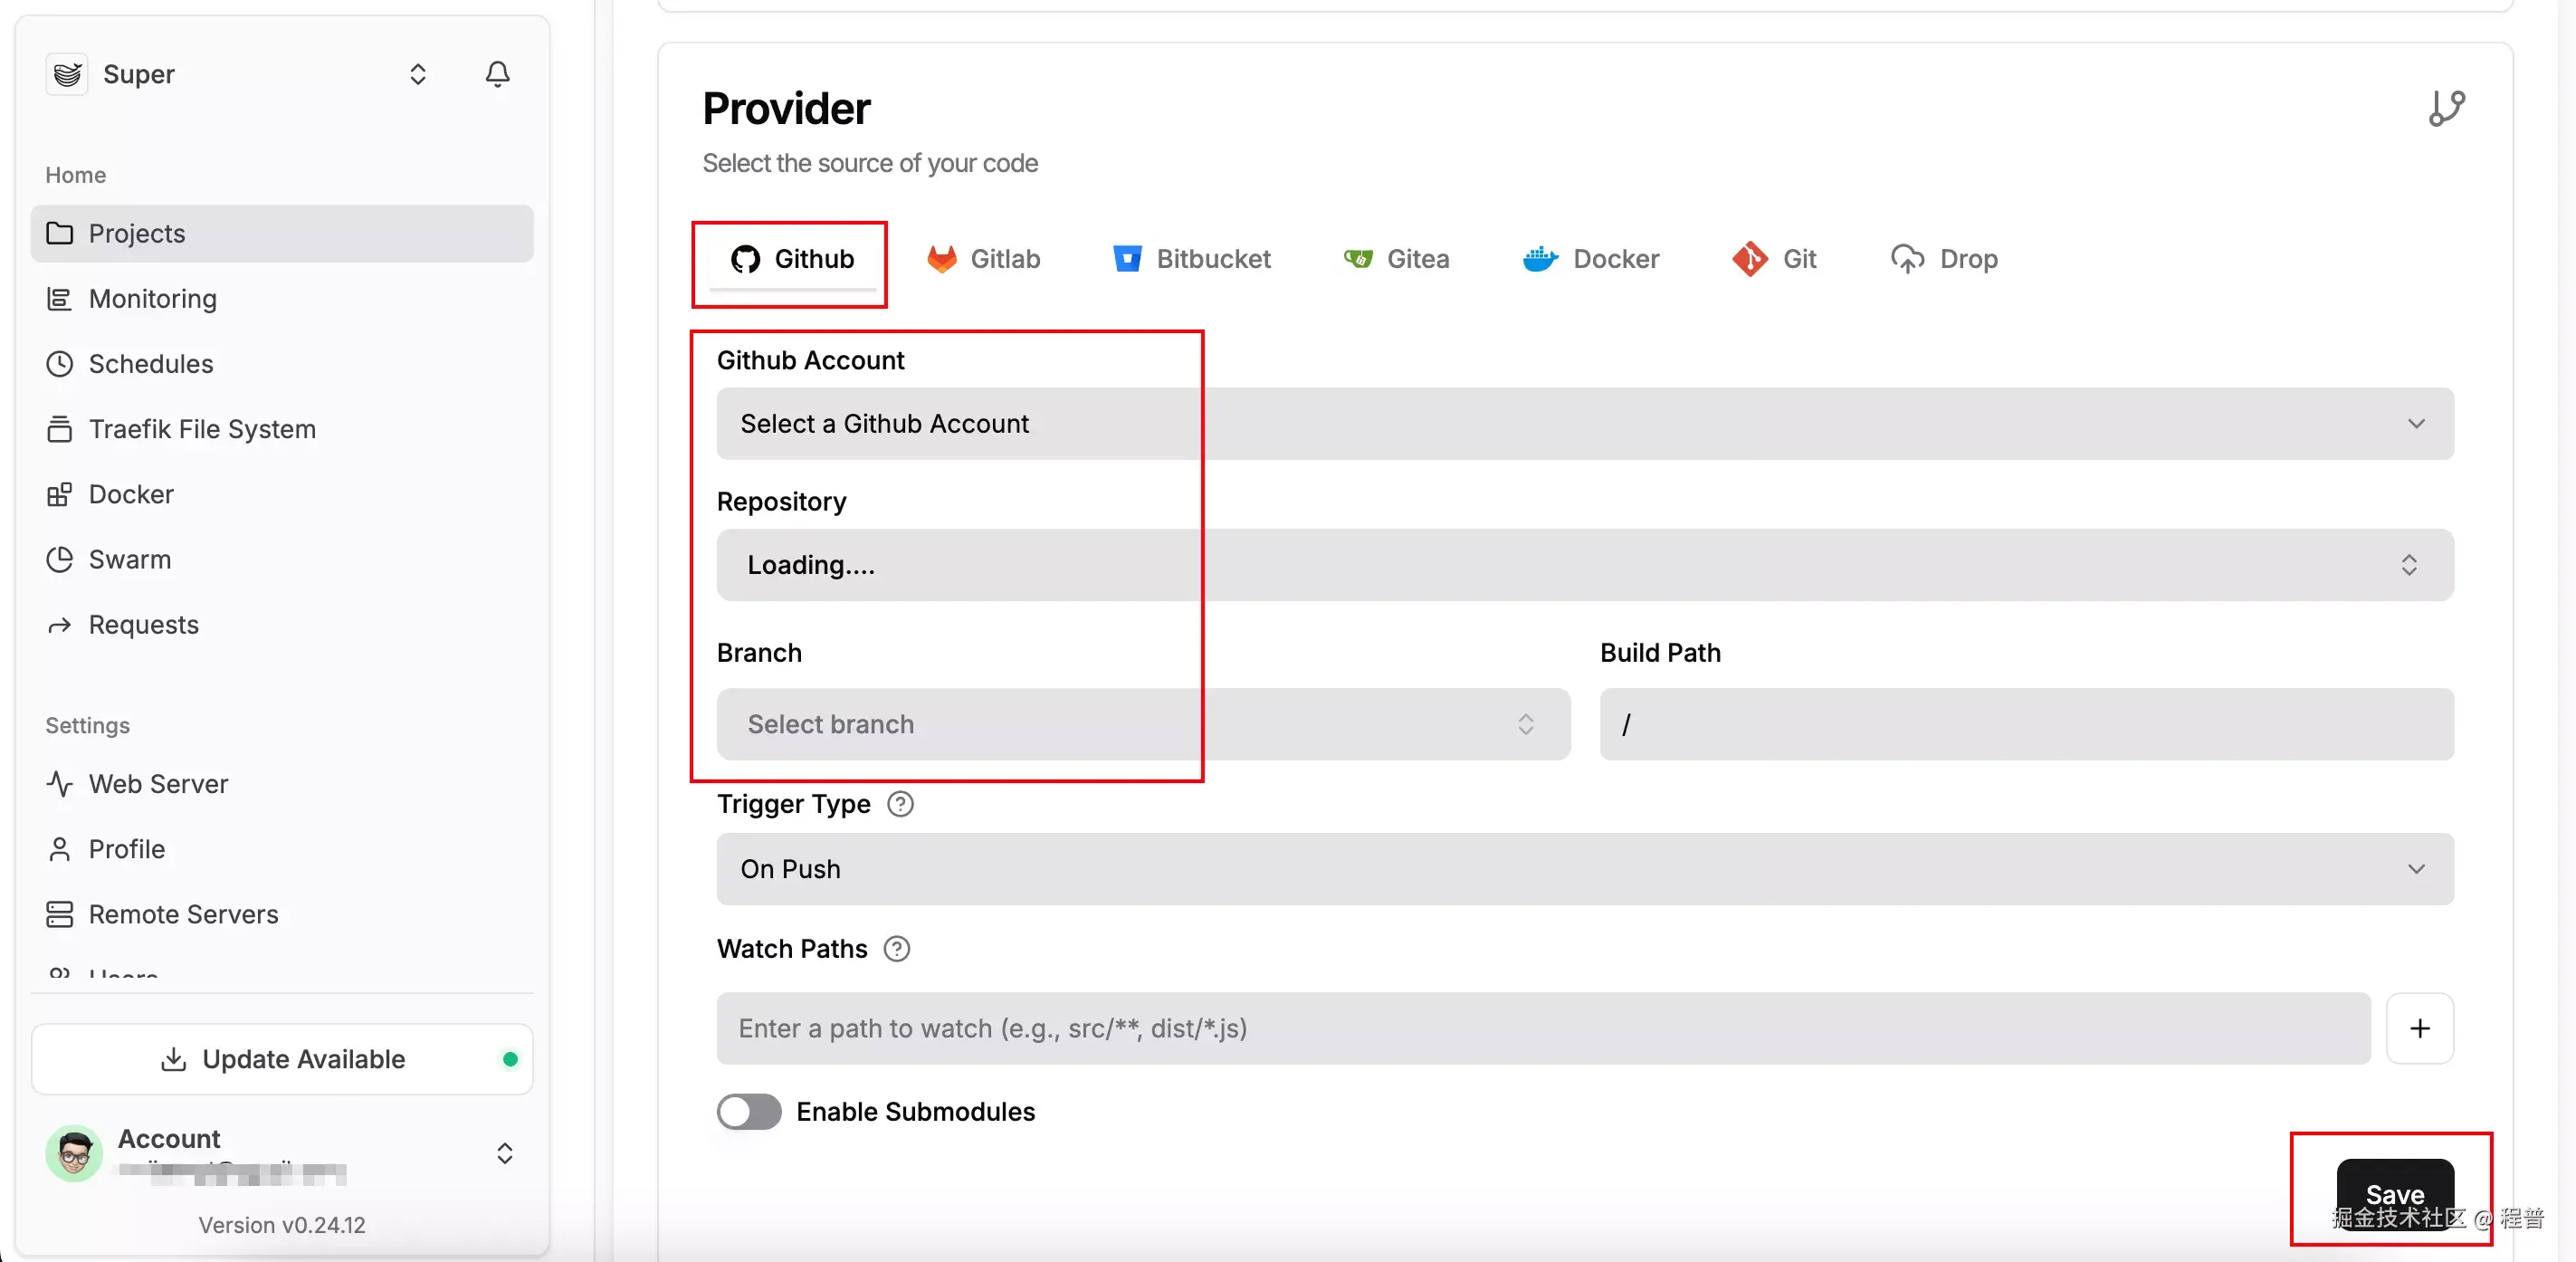The height and width of the screenshot is (1262, 2576).
Task: Select the Bitbucket provider icon
Action: coord(1127,258)
